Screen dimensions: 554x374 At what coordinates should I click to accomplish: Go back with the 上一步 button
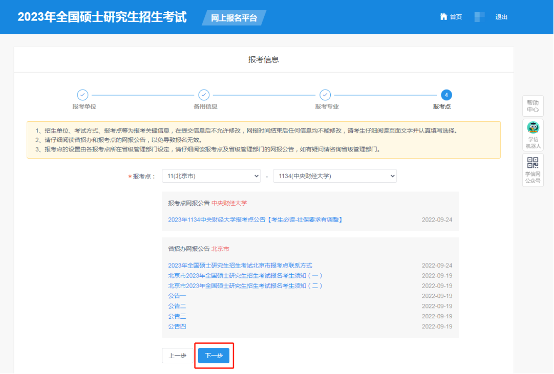pos(177,355)
